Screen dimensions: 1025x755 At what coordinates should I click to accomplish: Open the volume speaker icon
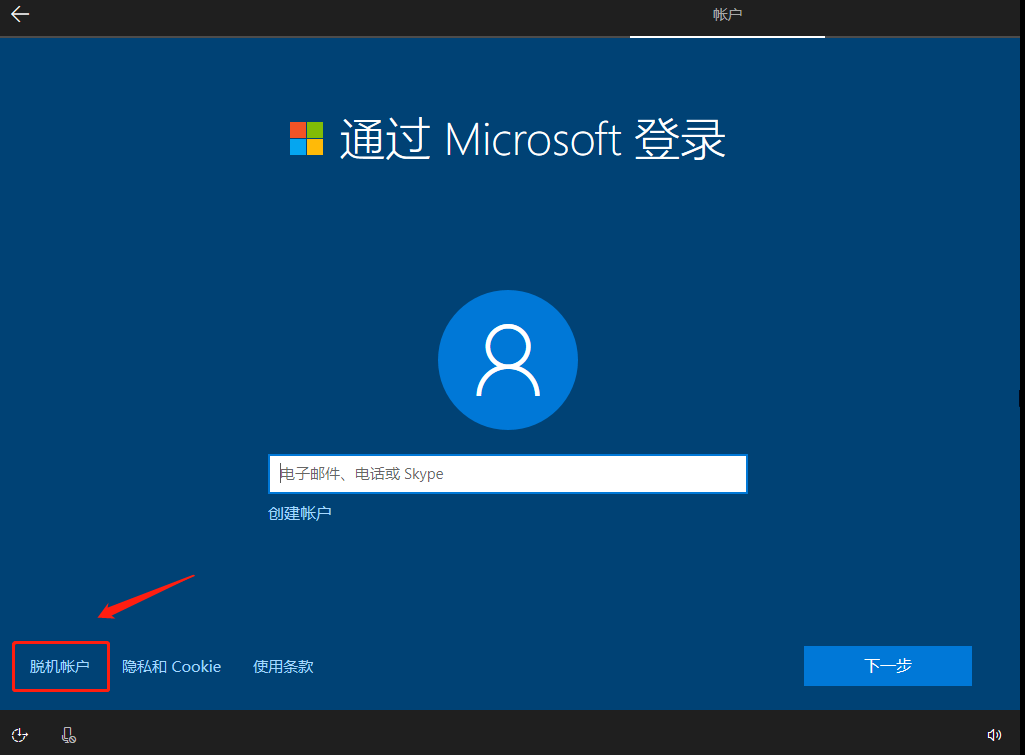[x=994, y=735]
